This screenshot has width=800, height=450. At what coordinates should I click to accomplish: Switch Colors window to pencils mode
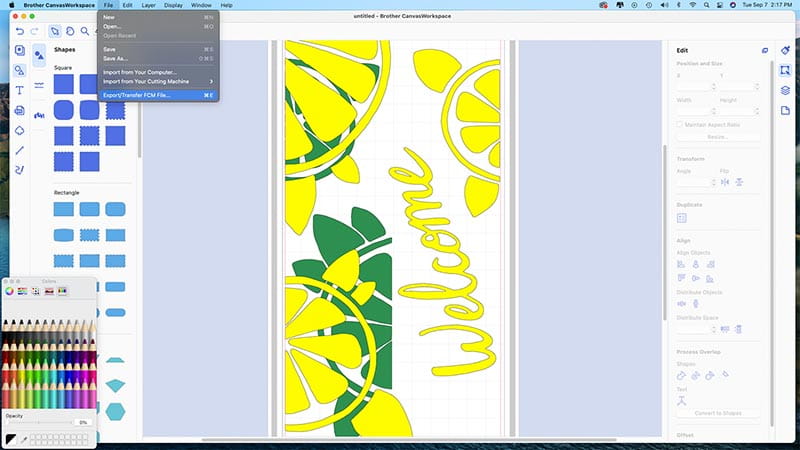(x=62, y=291)
